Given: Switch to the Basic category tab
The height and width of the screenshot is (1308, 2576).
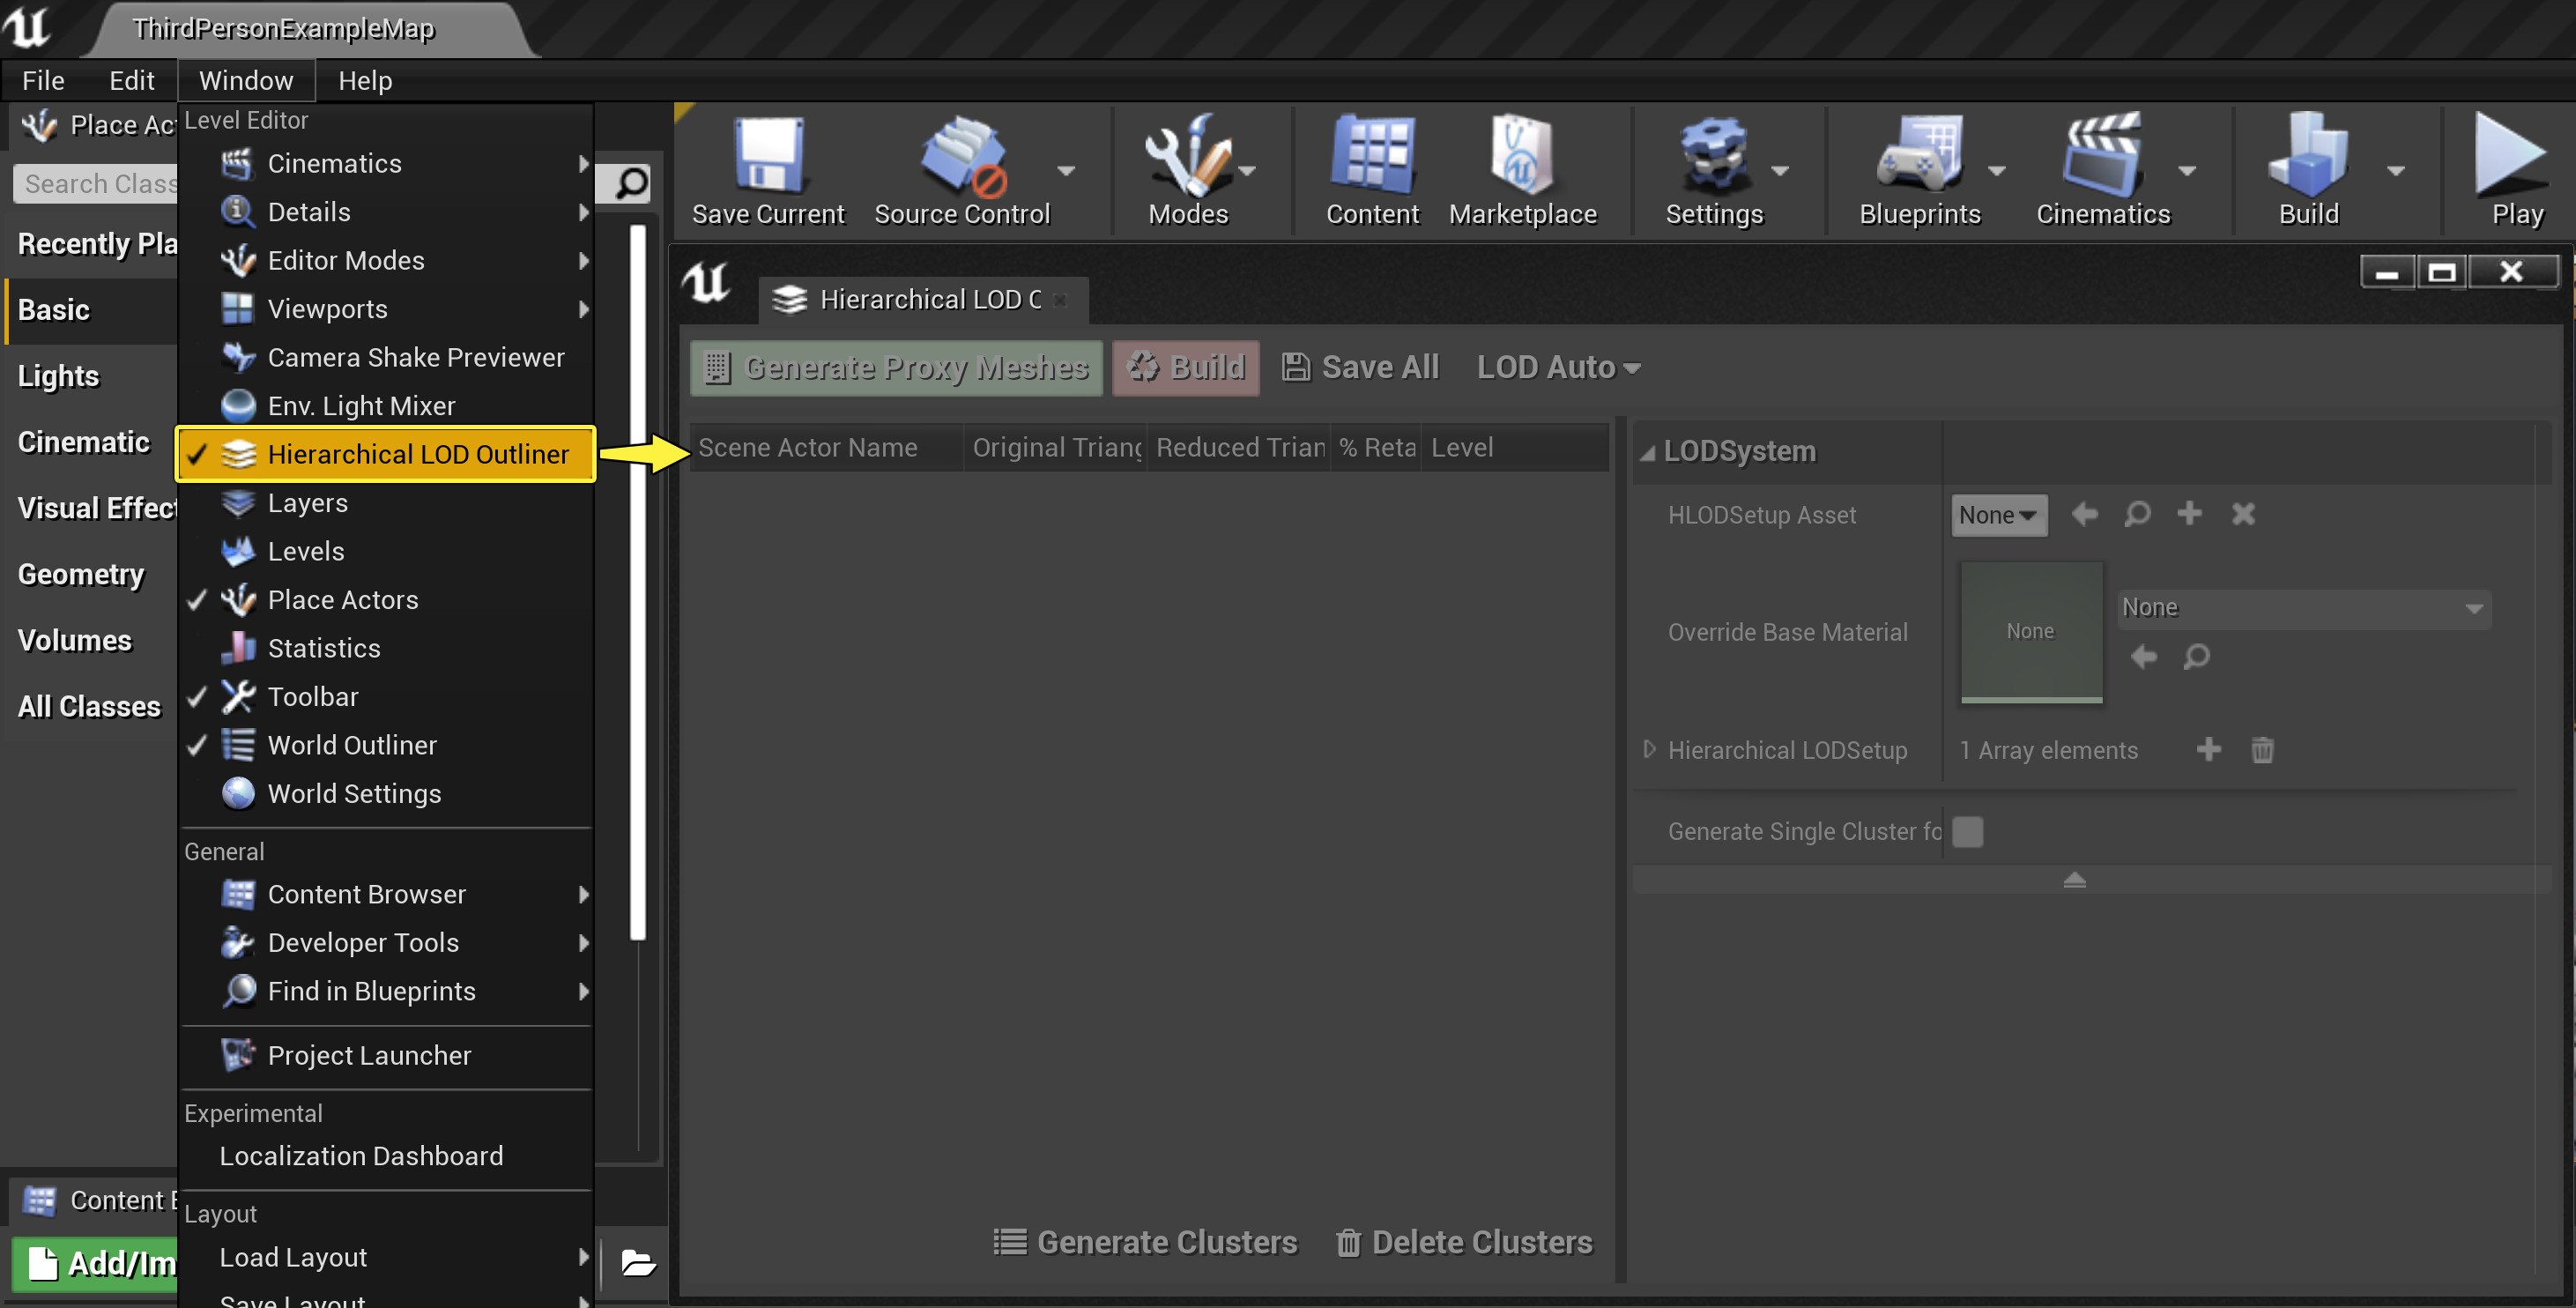Looking at the screenshot, I should 54,310.
